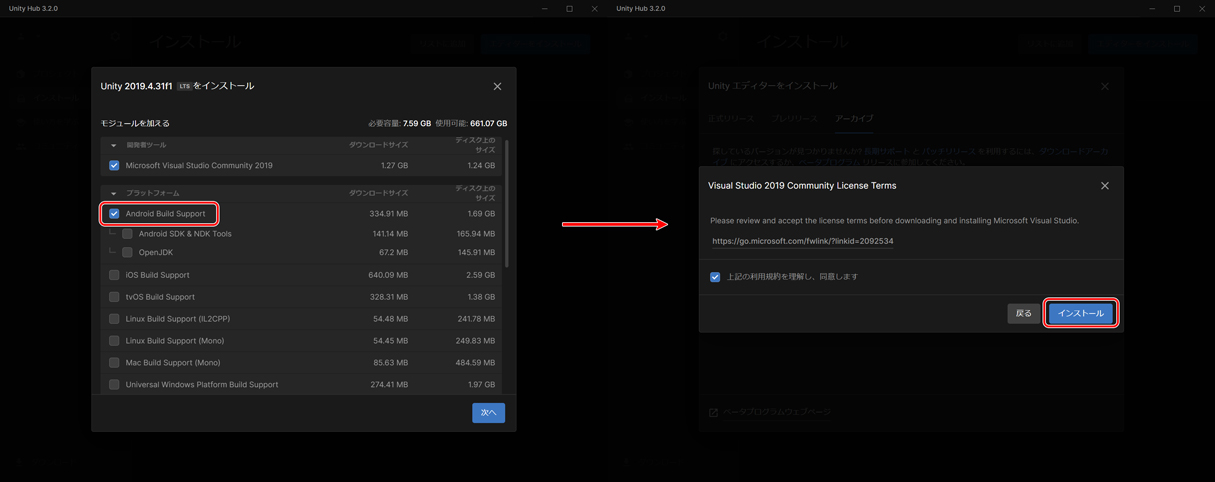Collapse the 開発者ツール section
Viewport: 1215px width, 482px height.
click(x=113, y=146)
